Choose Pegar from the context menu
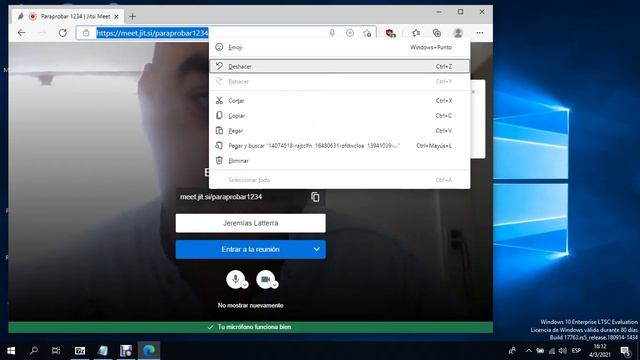 point(339,131)
